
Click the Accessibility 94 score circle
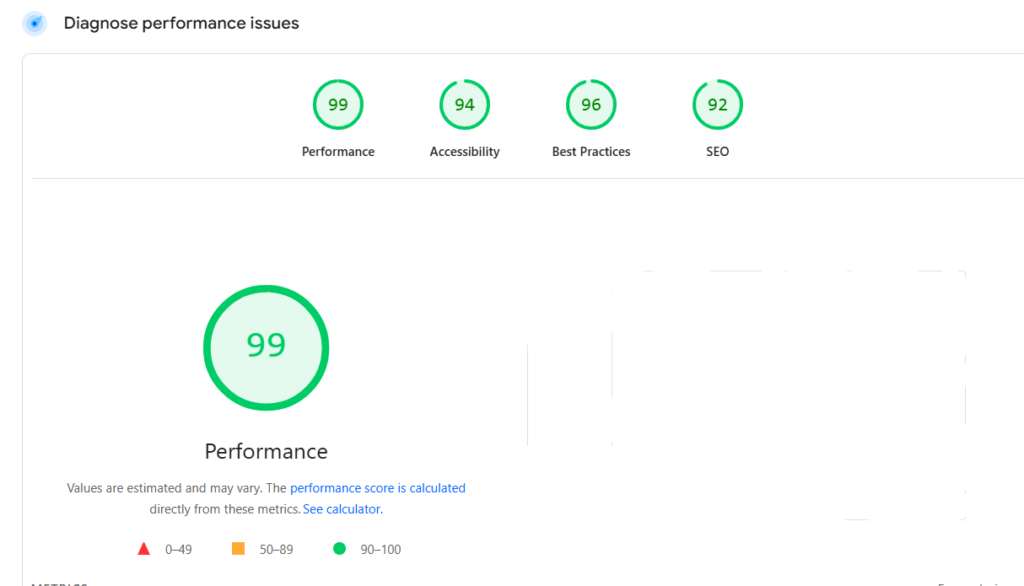(x=464, y=104)
